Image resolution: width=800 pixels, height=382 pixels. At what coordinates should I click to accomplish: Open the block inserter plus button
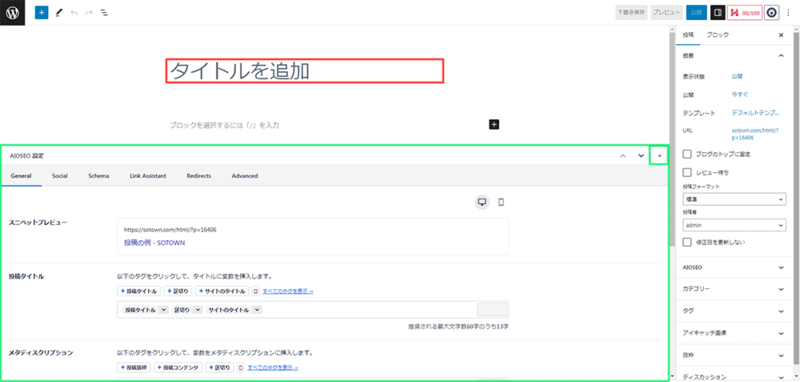click(x=41, y=13)
